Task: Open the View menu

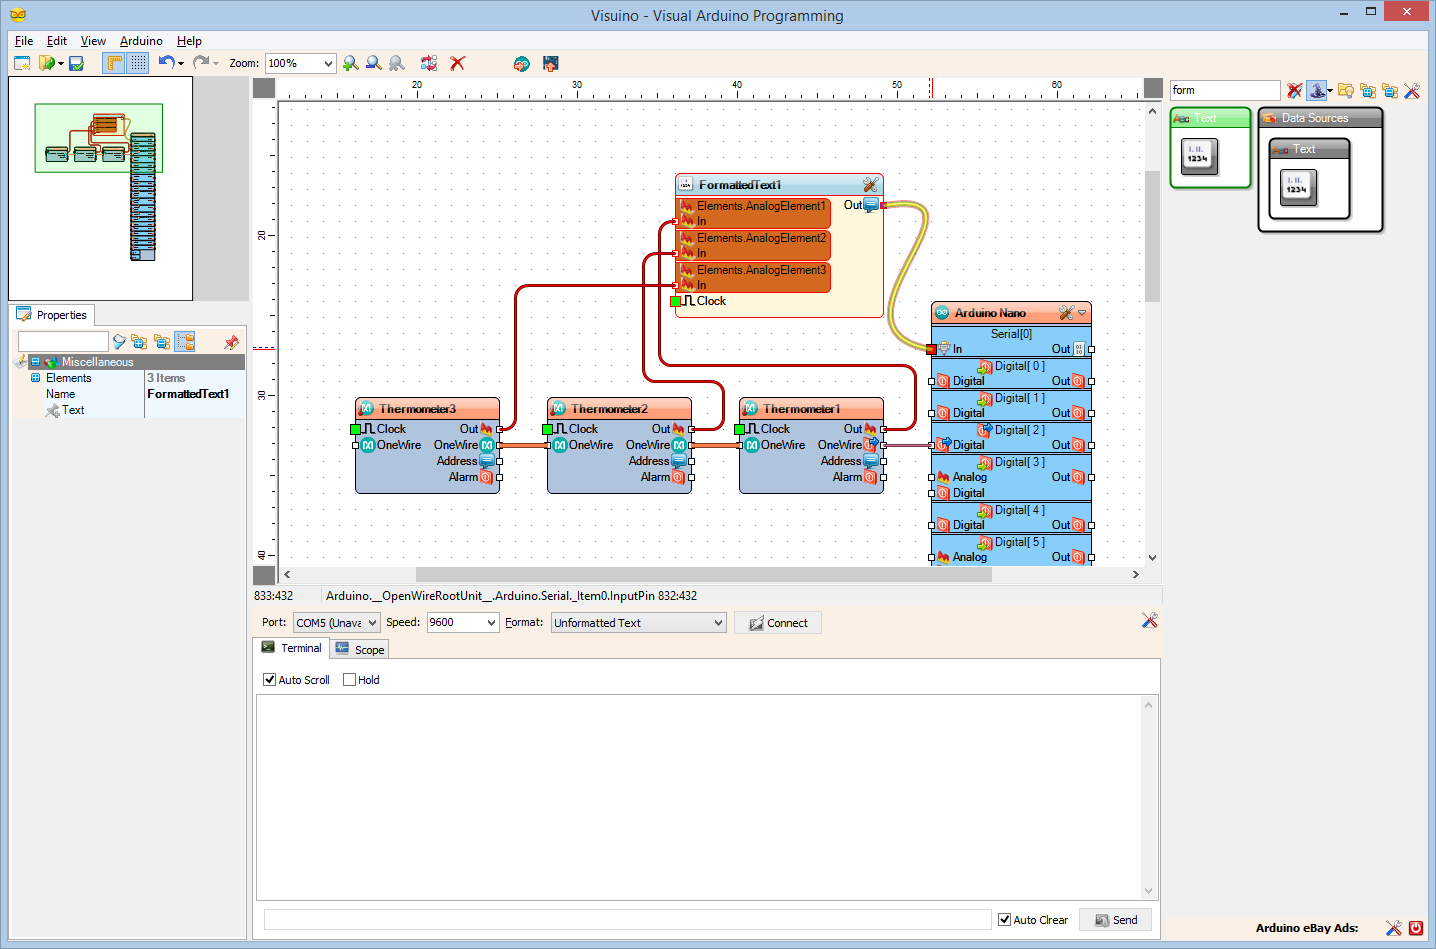Action: [x=93, y=41]
